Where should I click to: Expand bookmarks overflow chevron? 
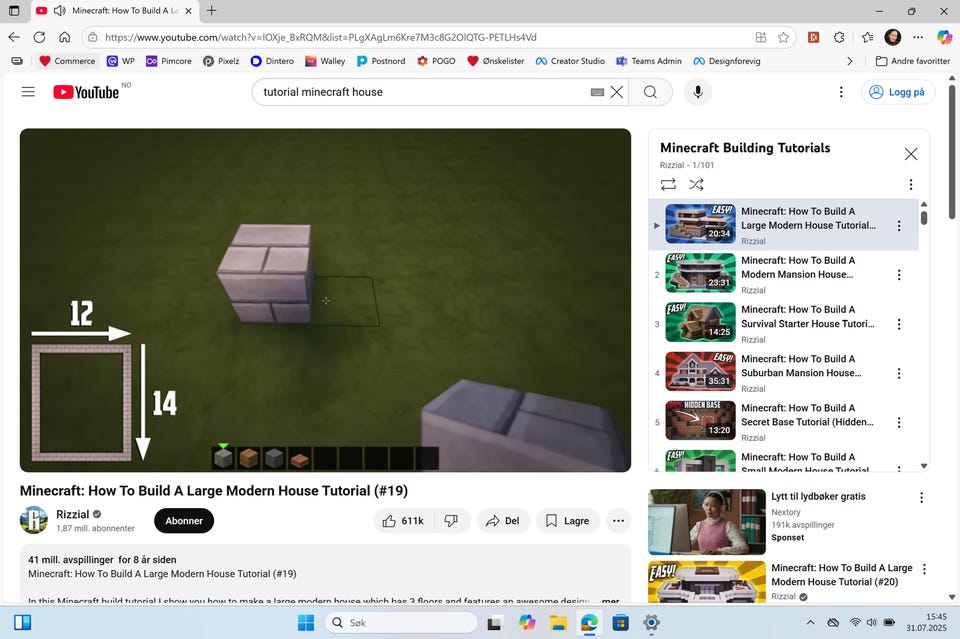[849, 61]
